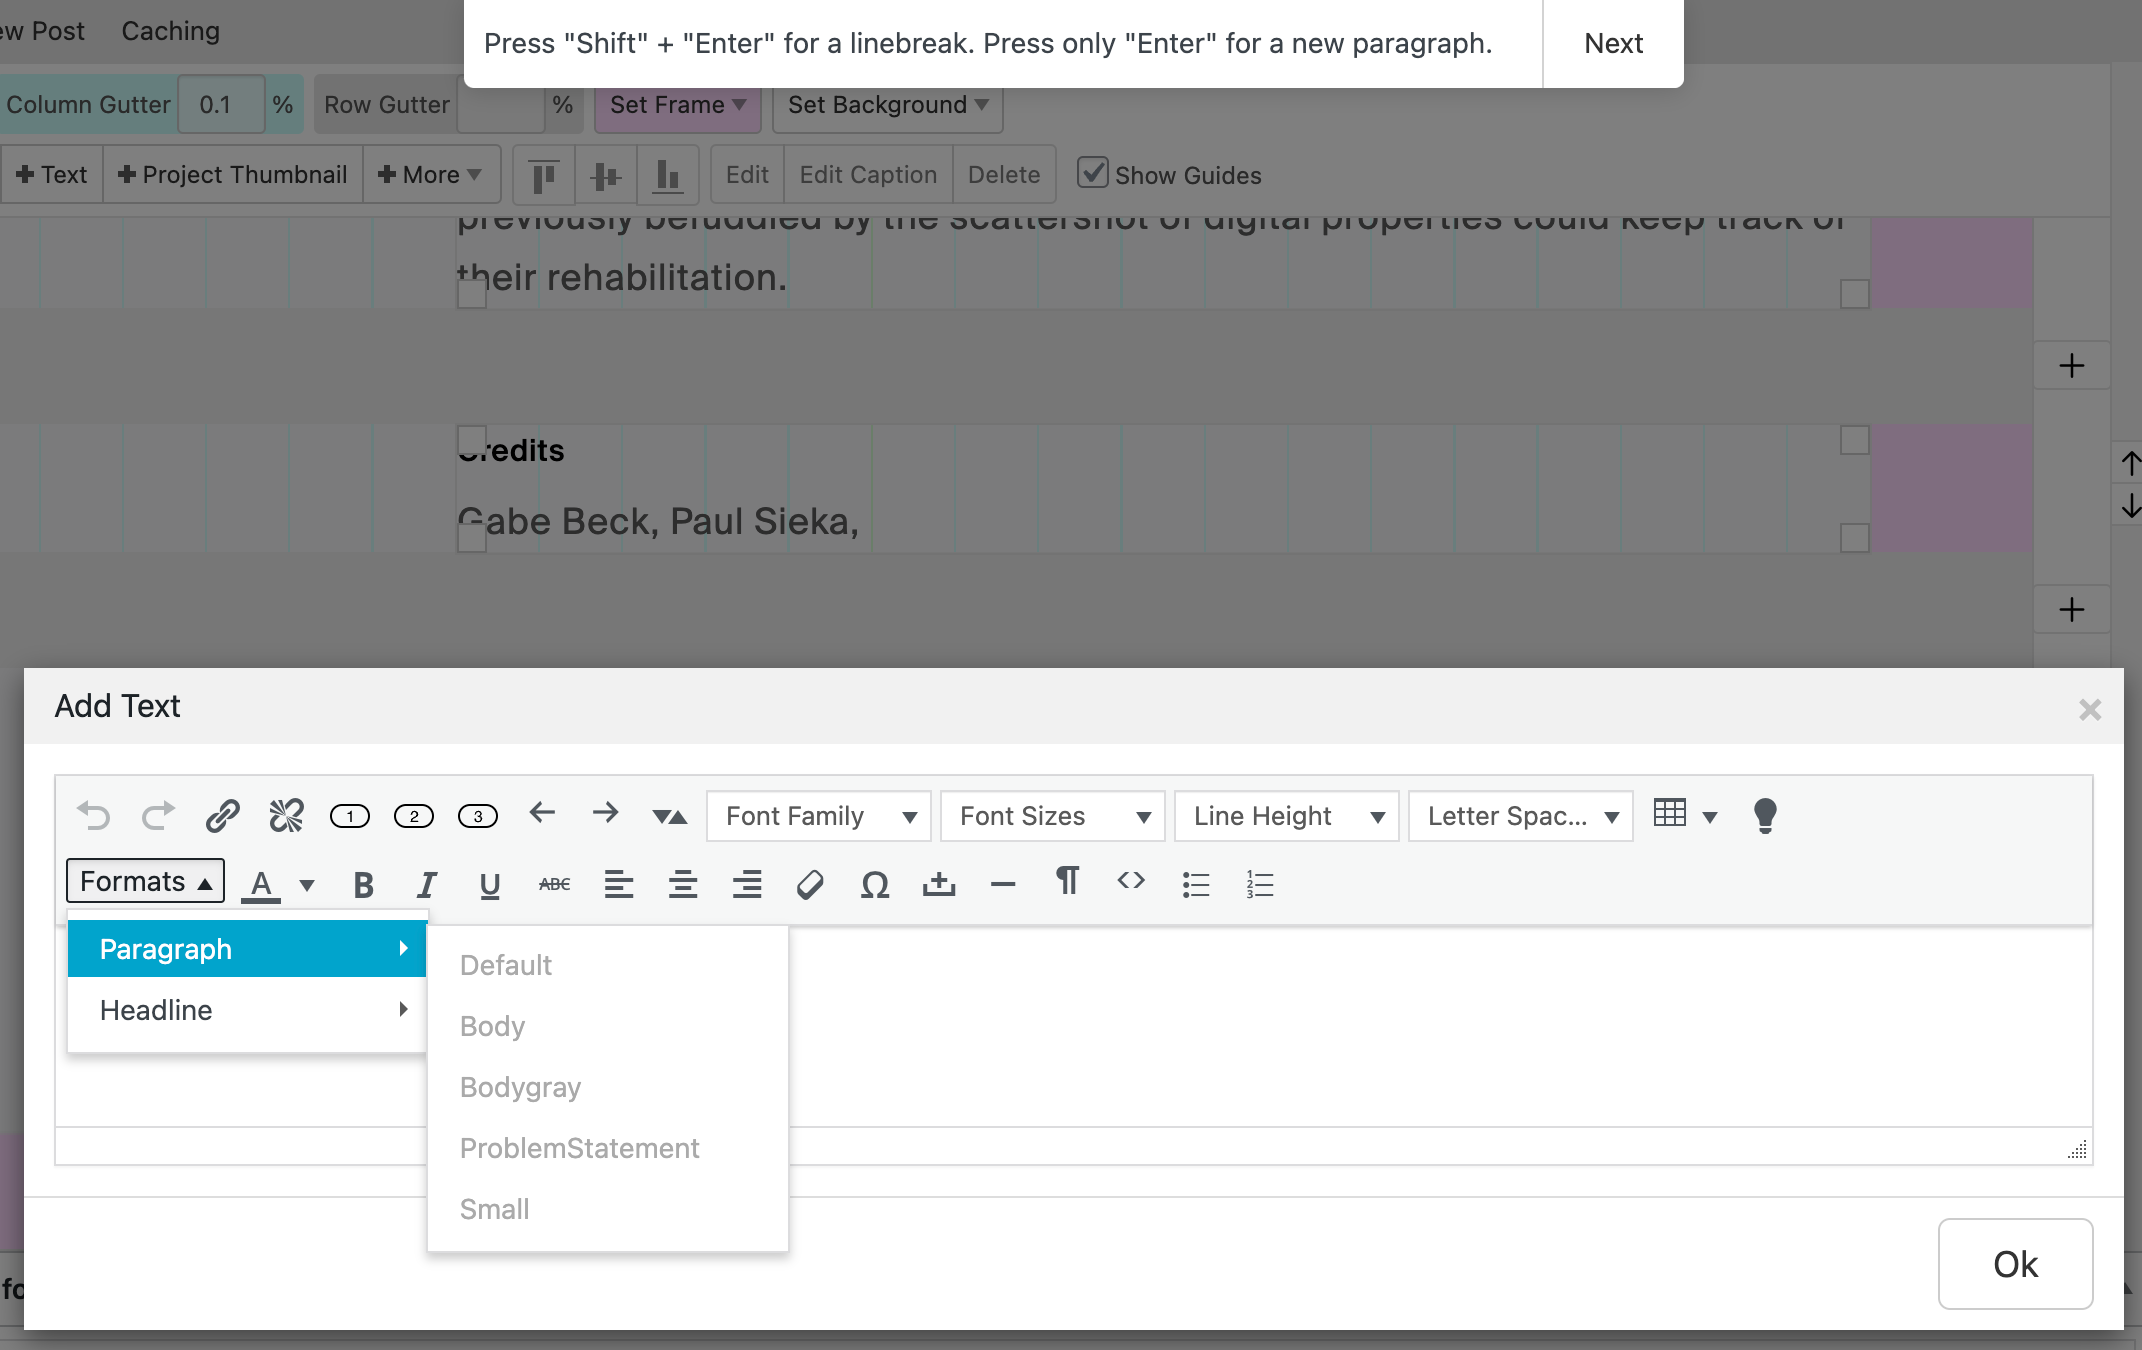This screenshot has height=1350, width=2142.
Task: Click the clear formatting eraser icon
Action: pyautogui.click(x=810, y=884)
